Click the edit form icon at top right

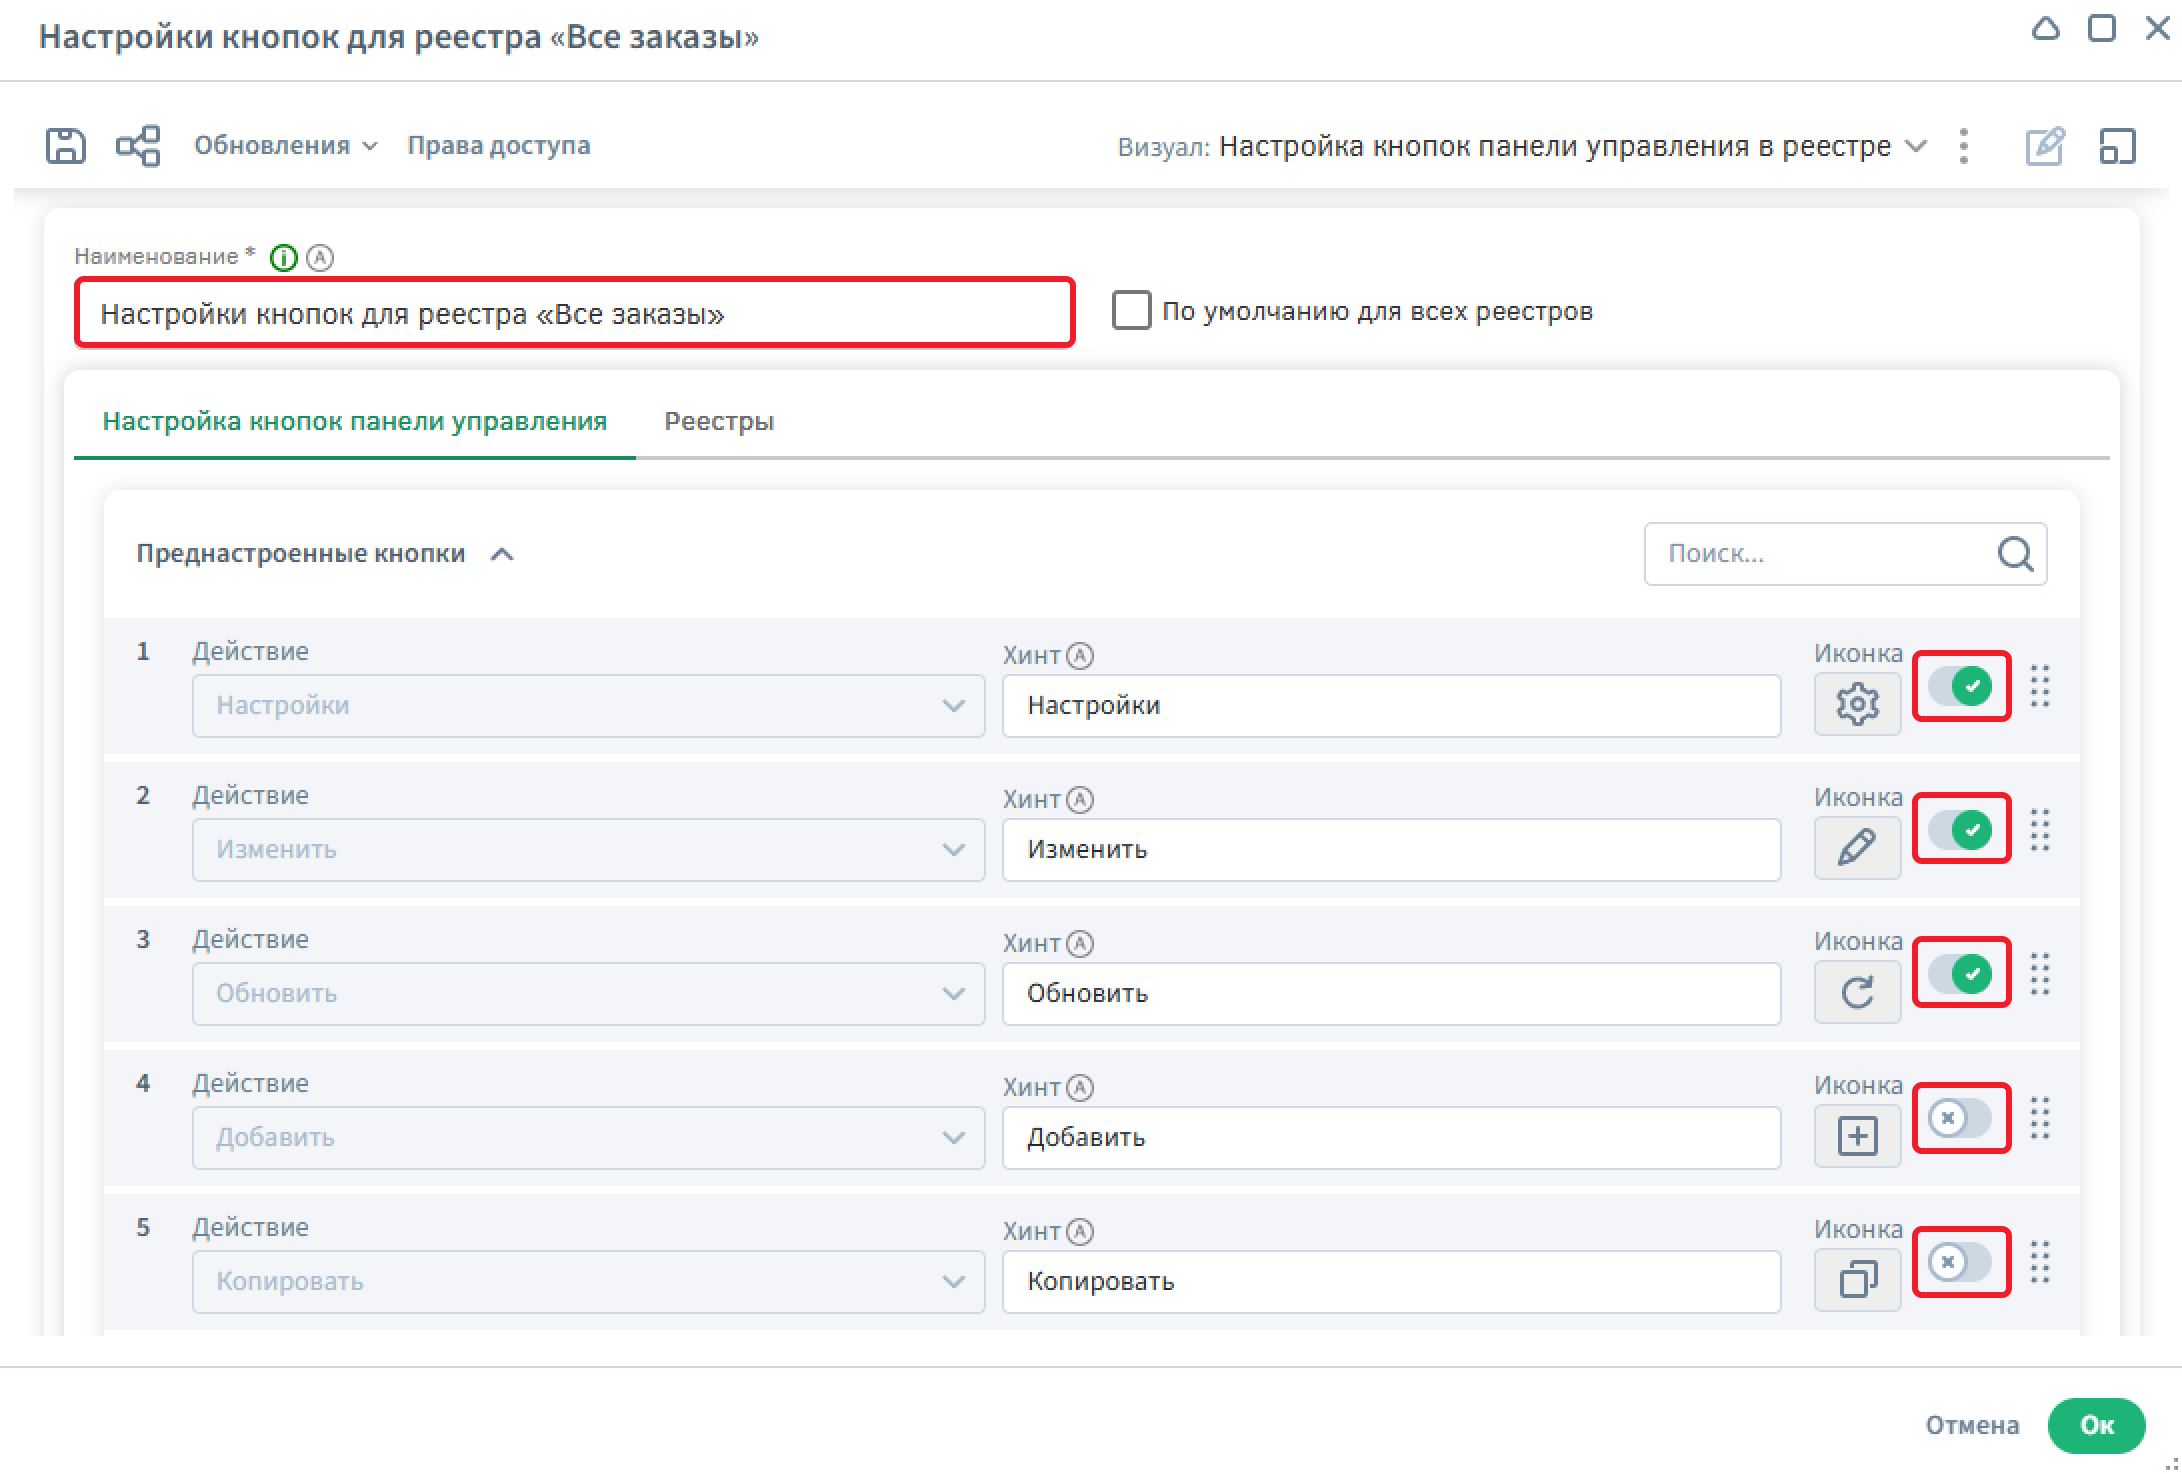[2044, 146]
